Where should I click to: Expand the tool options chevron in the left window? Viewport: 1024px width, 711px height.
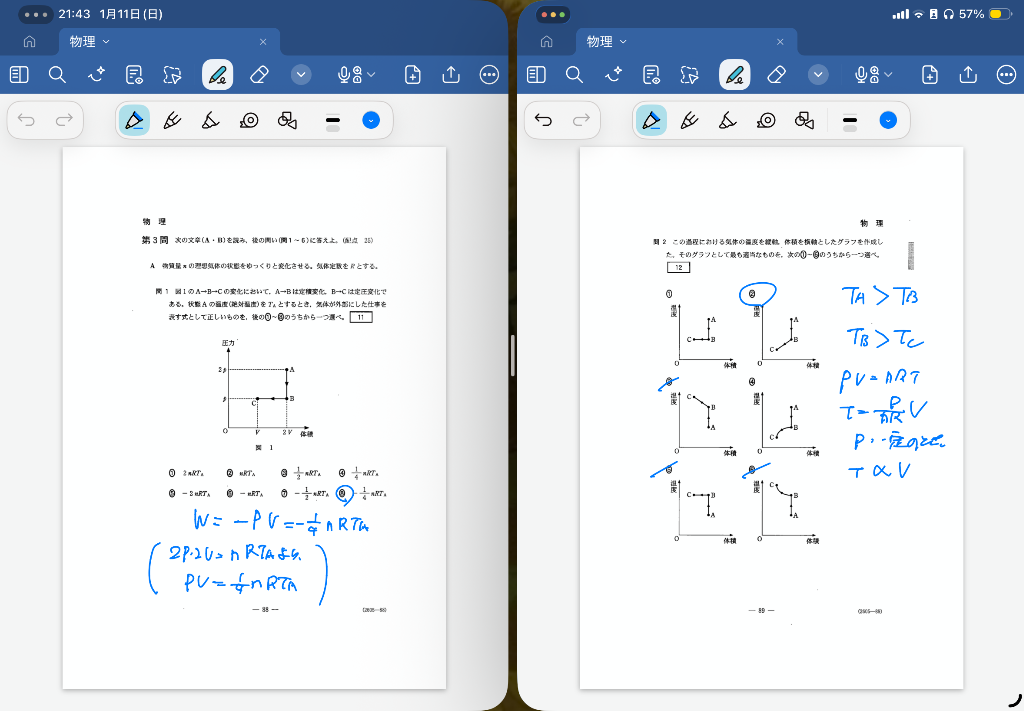[302, 75]
